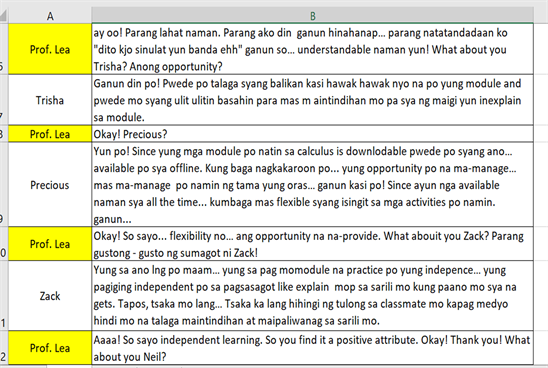Select the Prof. Lea cell next to 'What abouit you Zack'
This screenshot has width=548, height=368.
pos(50,244)
